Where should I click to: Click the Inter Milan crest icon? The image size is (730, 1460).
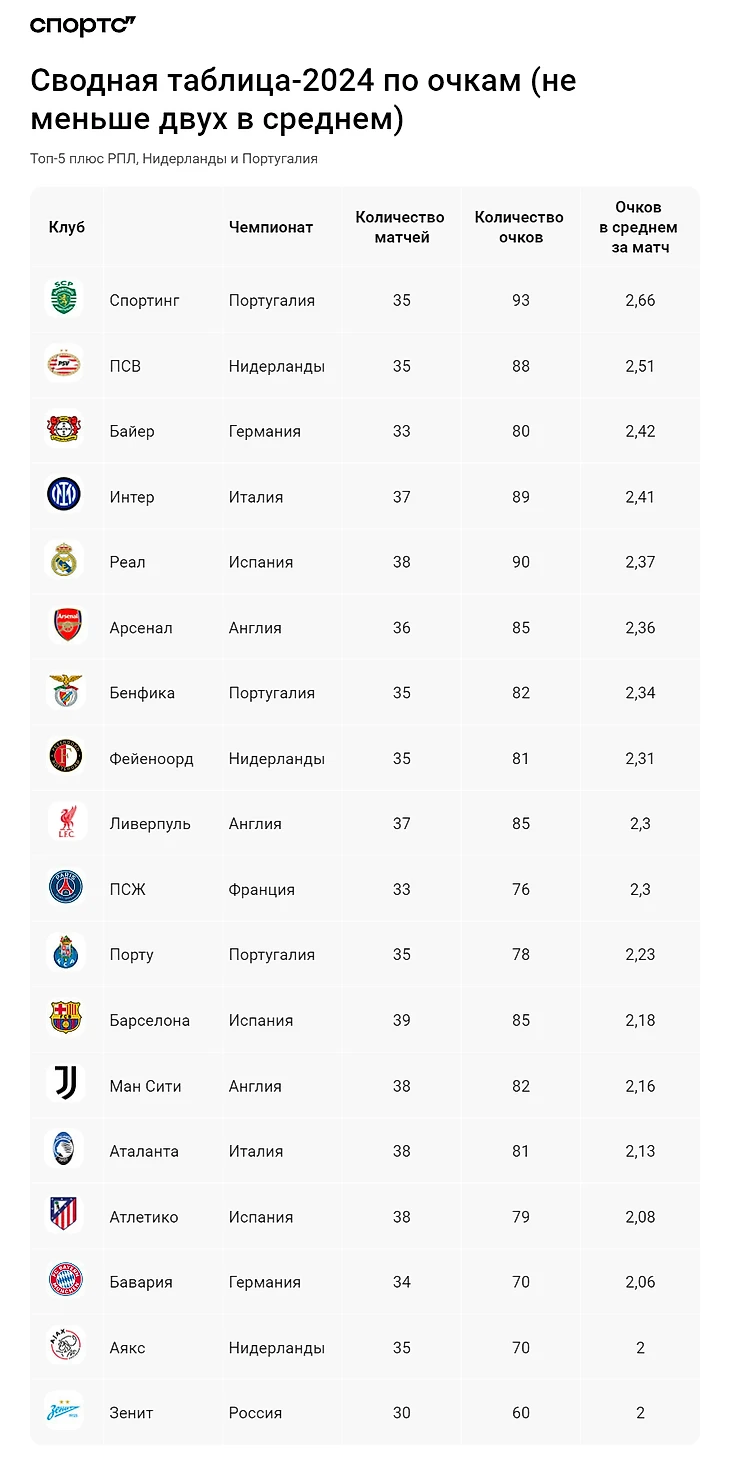(65, 496)
